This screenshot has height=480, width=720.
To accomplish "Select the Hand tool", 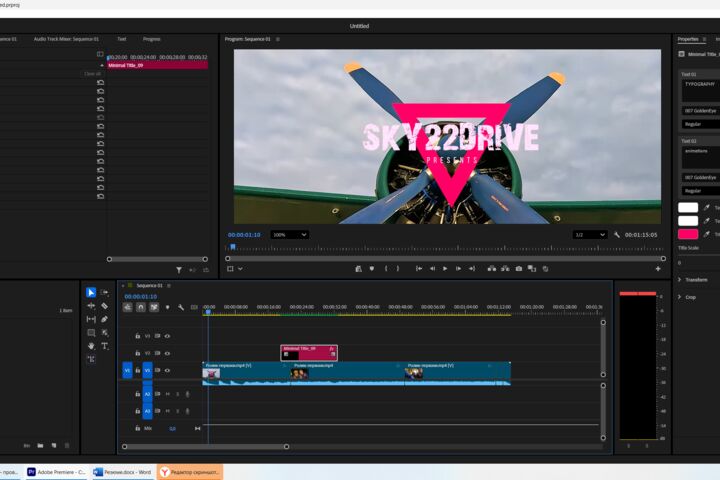I will (x=91, y=346).
